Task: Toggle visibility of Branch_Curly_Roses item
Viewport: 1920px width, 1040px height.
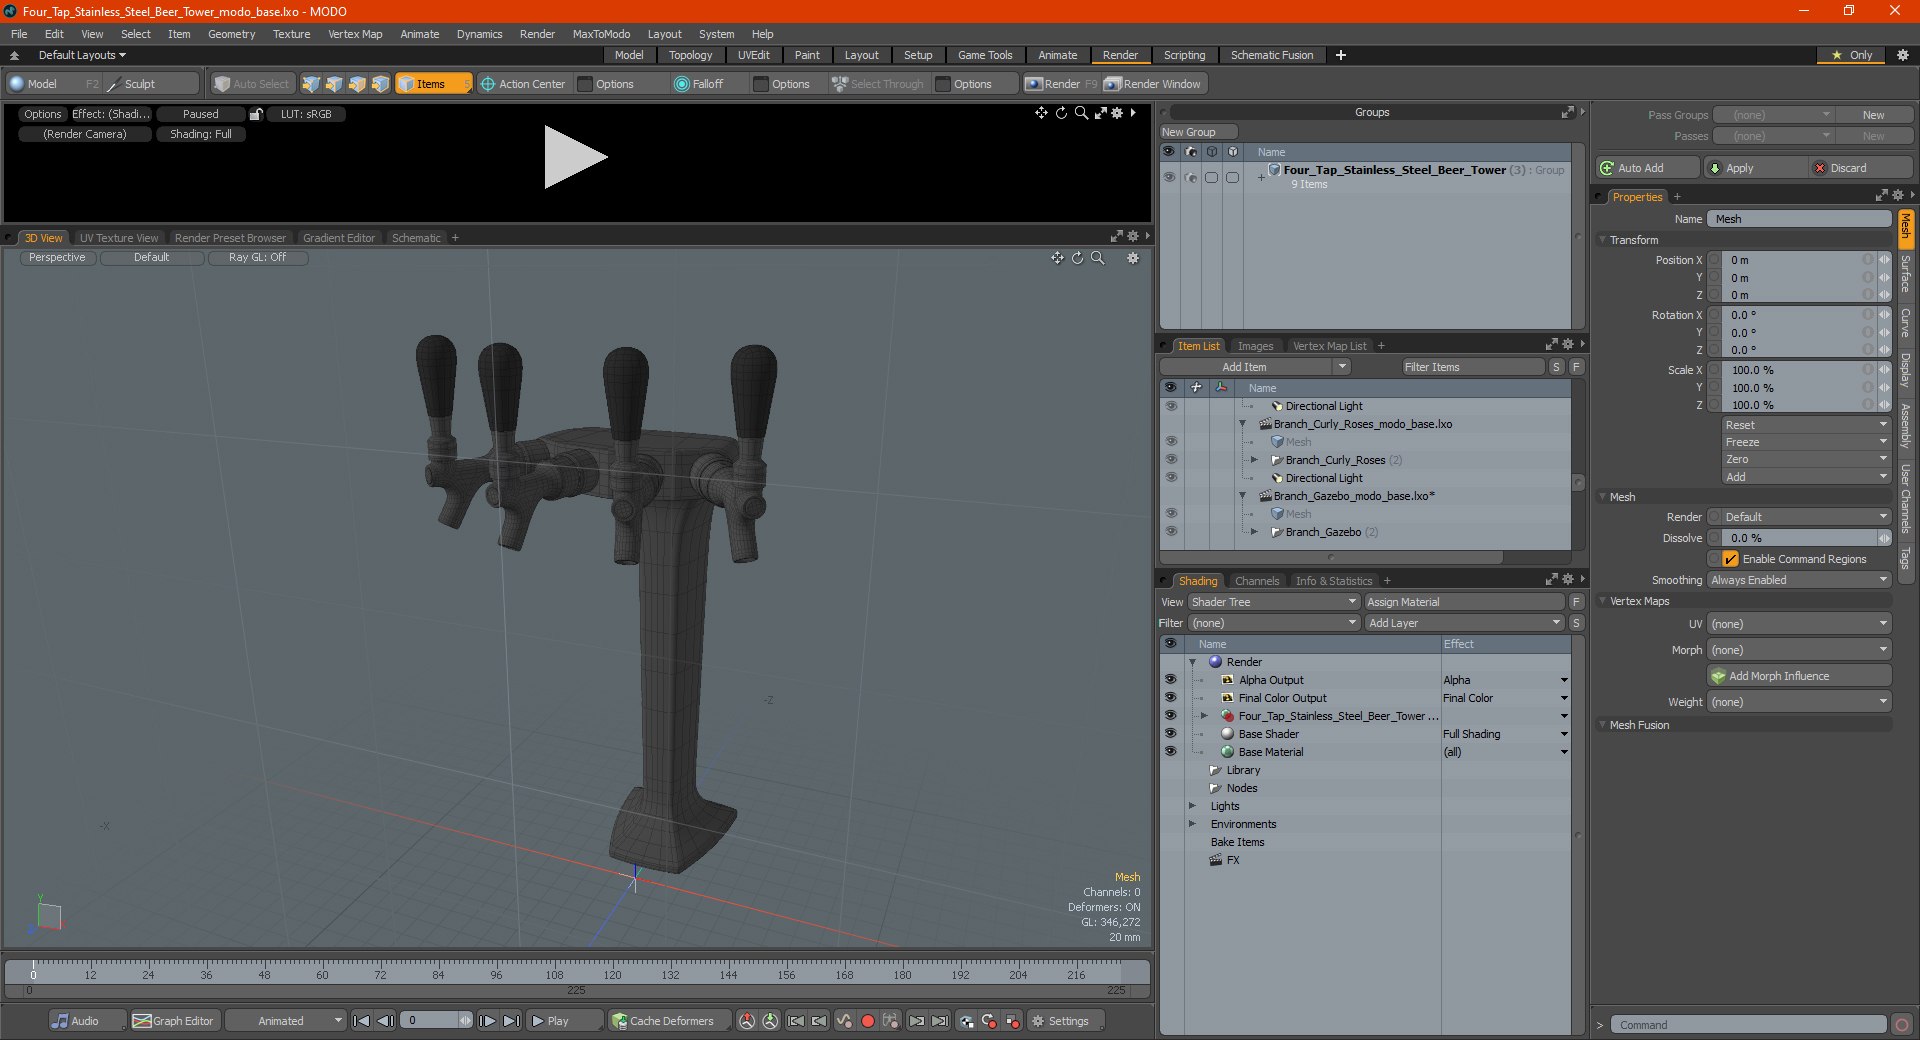Action: 1171,460
